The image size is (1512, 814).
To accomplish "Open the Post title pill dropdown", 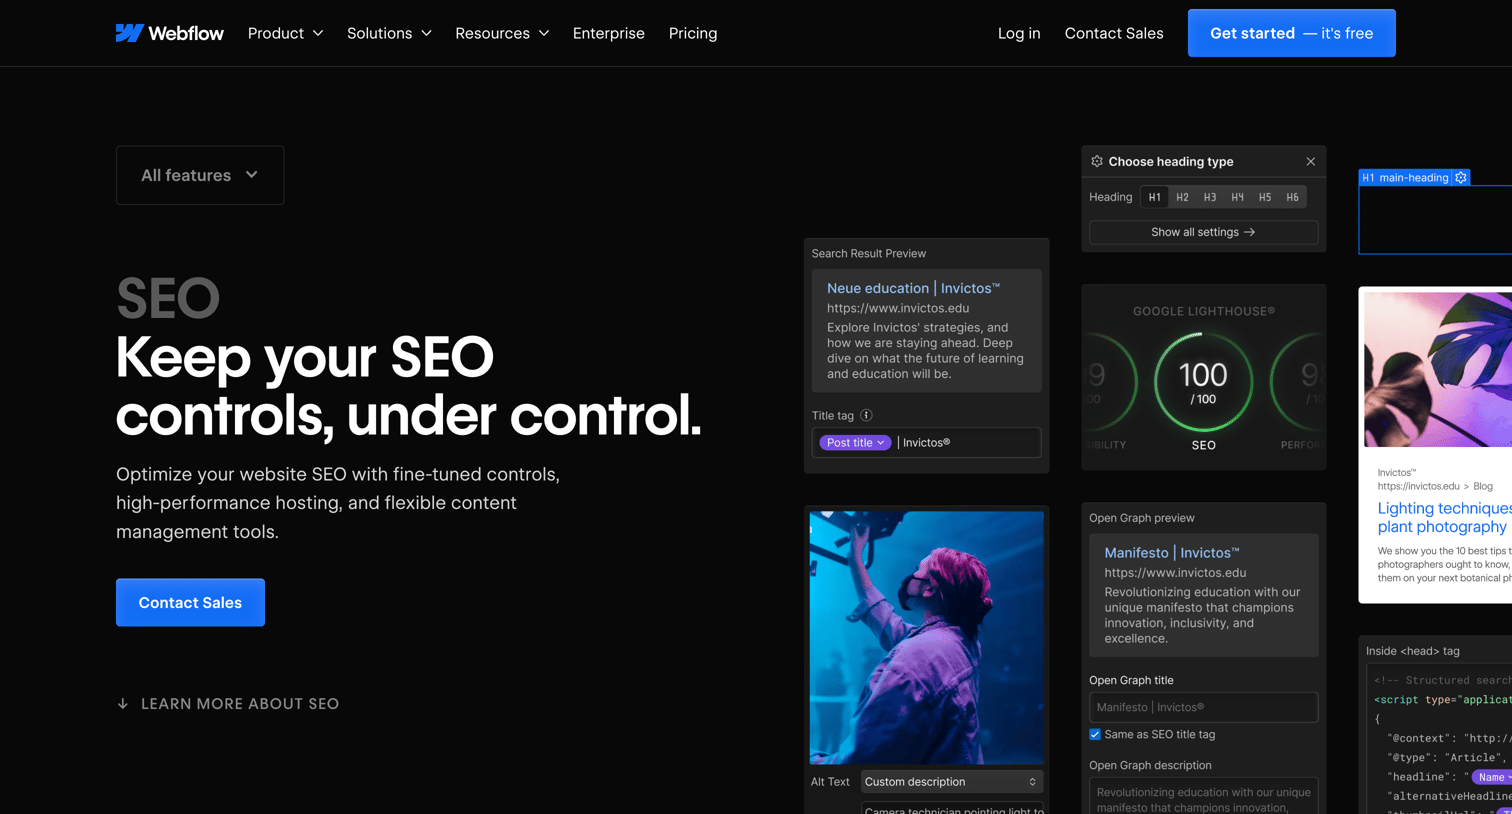I will [854, 442].
